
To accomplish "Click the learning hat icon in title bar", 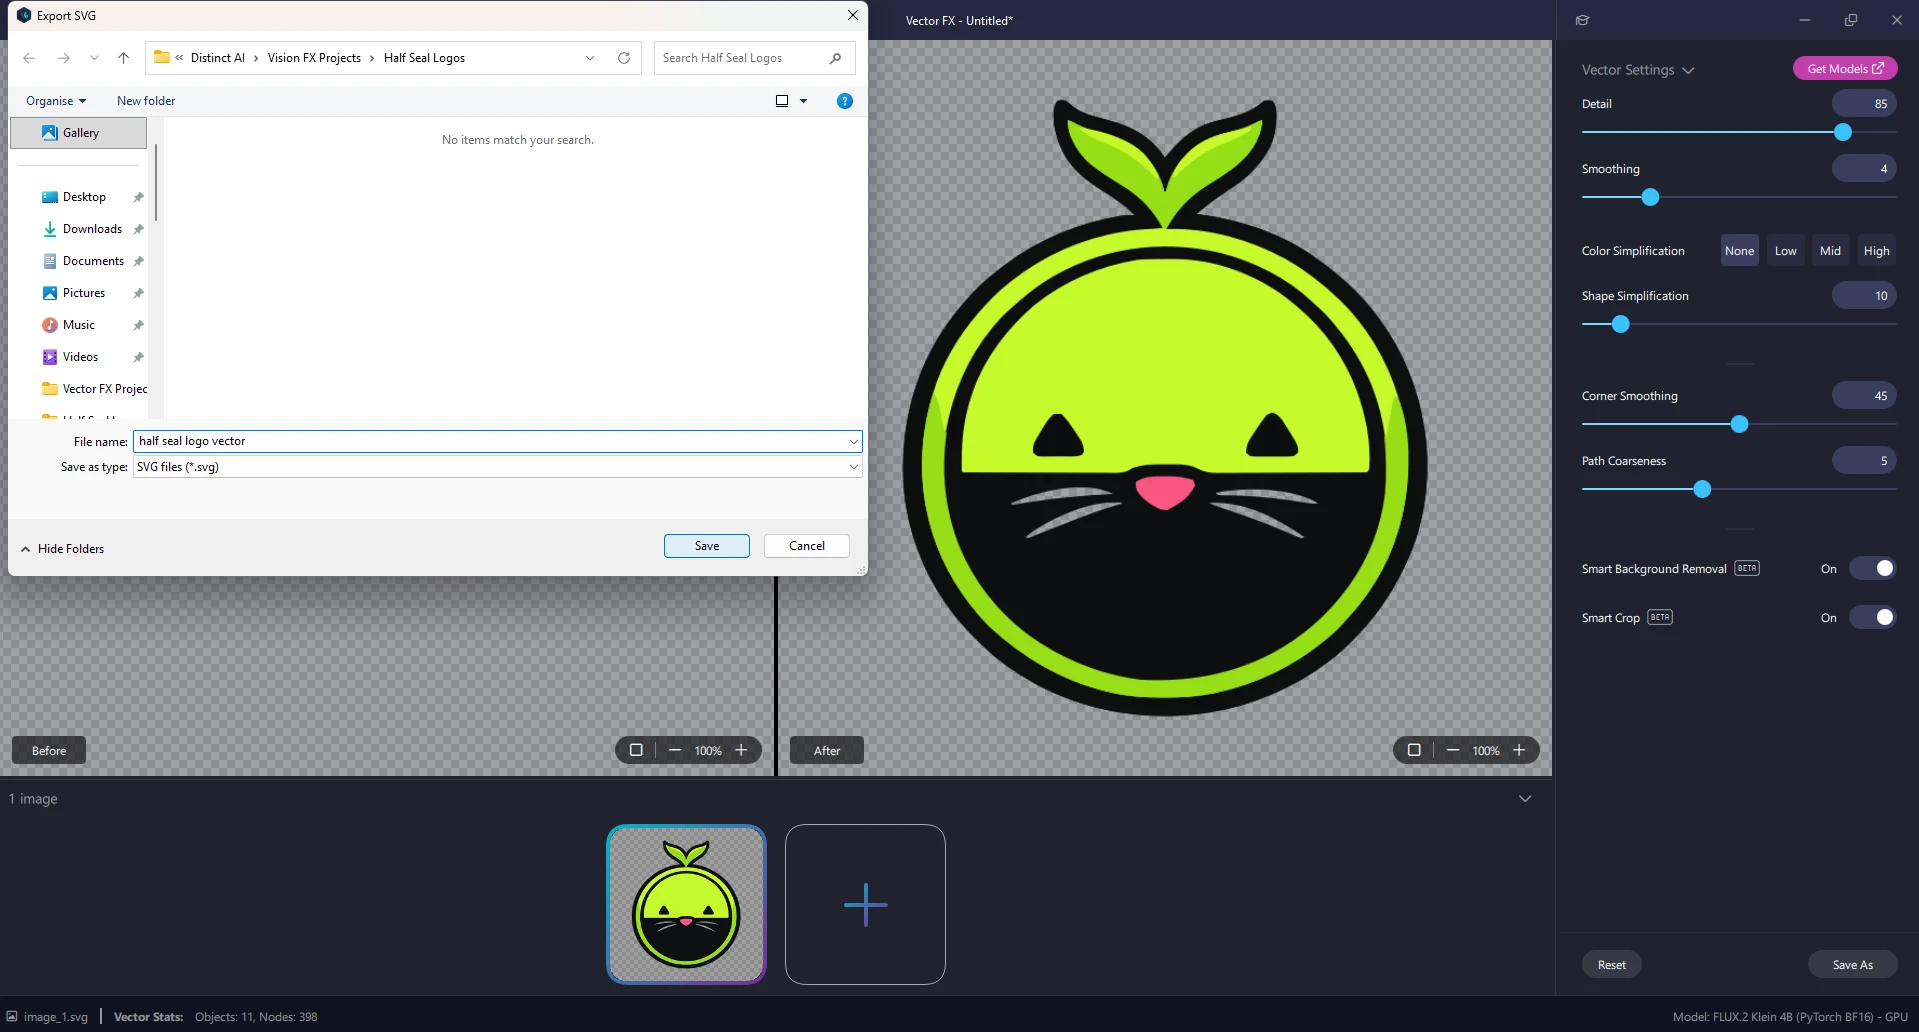I will pos(1582,20).
